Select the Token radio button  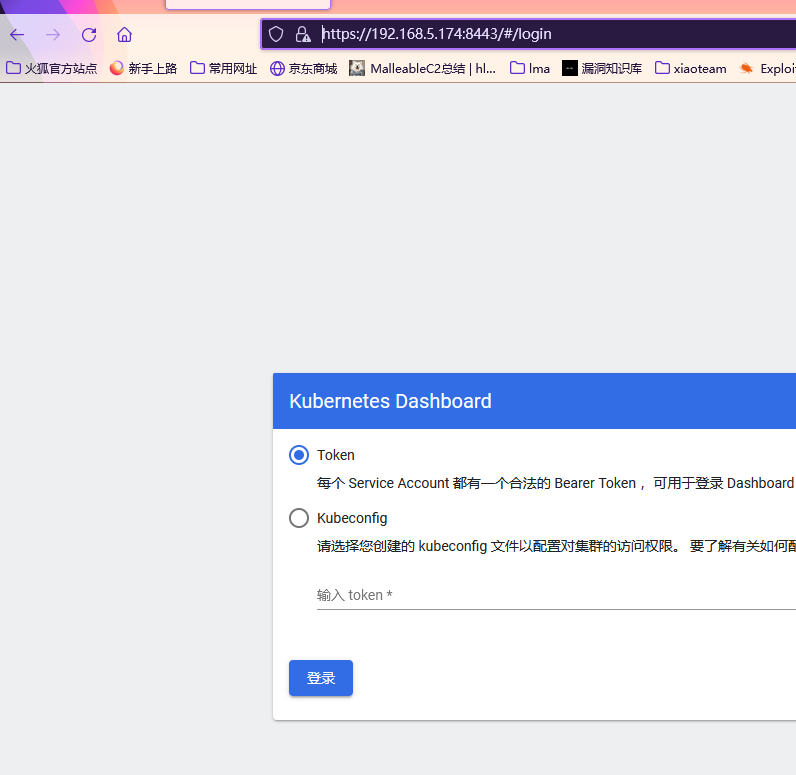pyautogui.click(x=299, y=455)
